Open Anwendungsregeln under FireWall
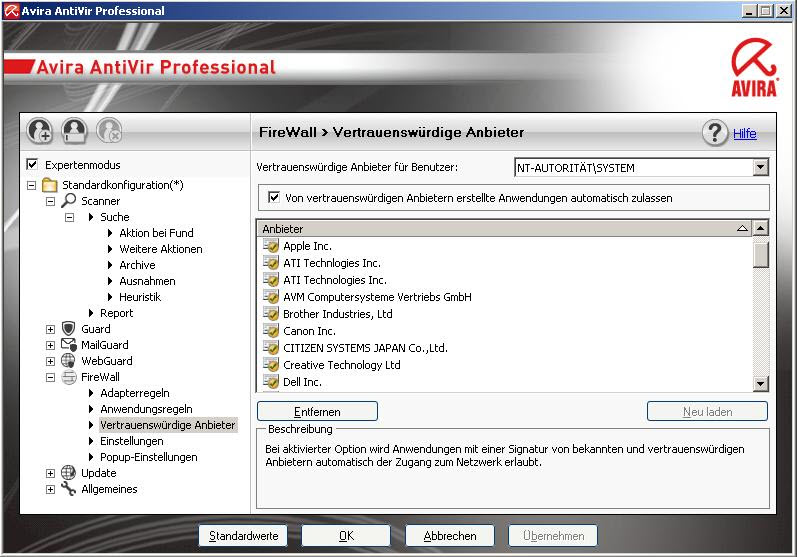This screenshot has height=557, width=797. (146, 409)
